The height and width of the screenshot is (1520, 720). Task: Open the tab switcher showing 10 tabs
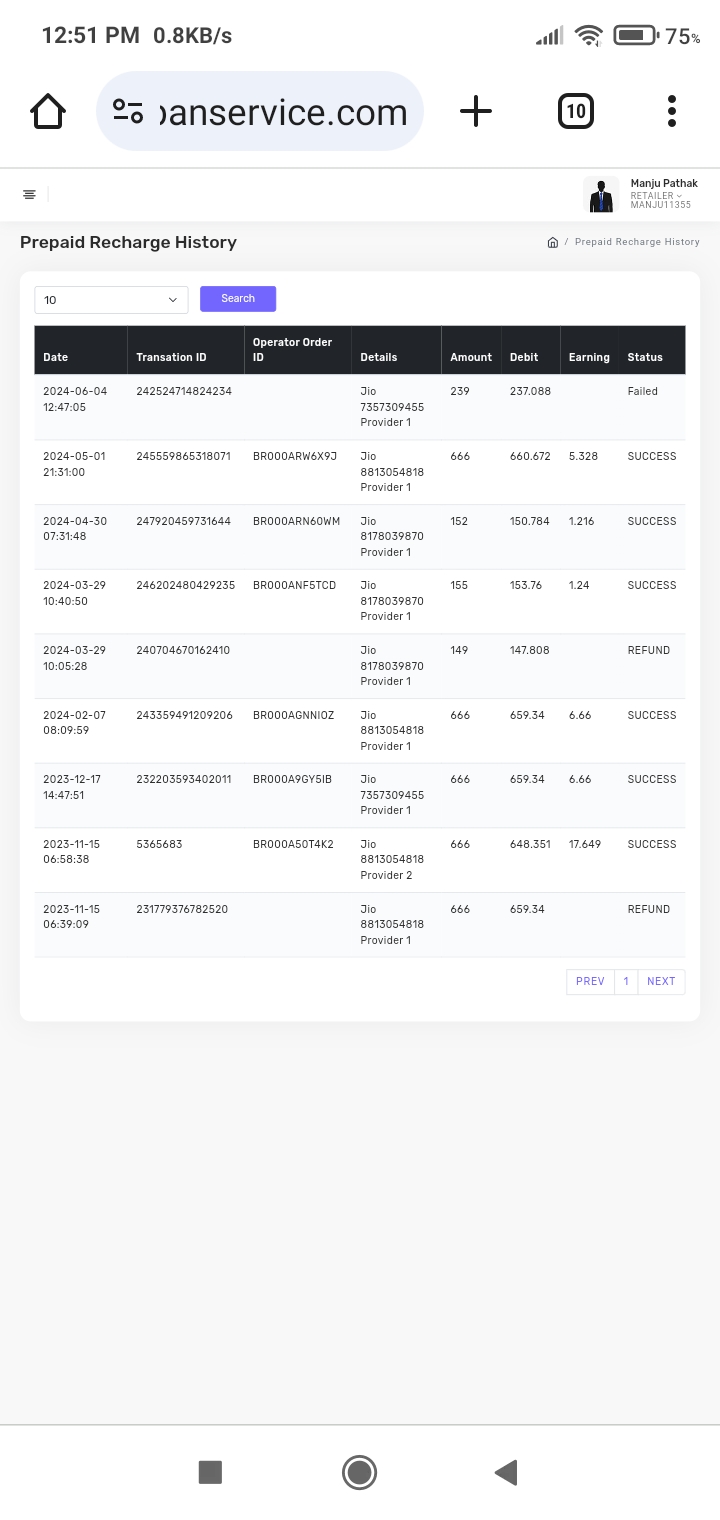576,111
